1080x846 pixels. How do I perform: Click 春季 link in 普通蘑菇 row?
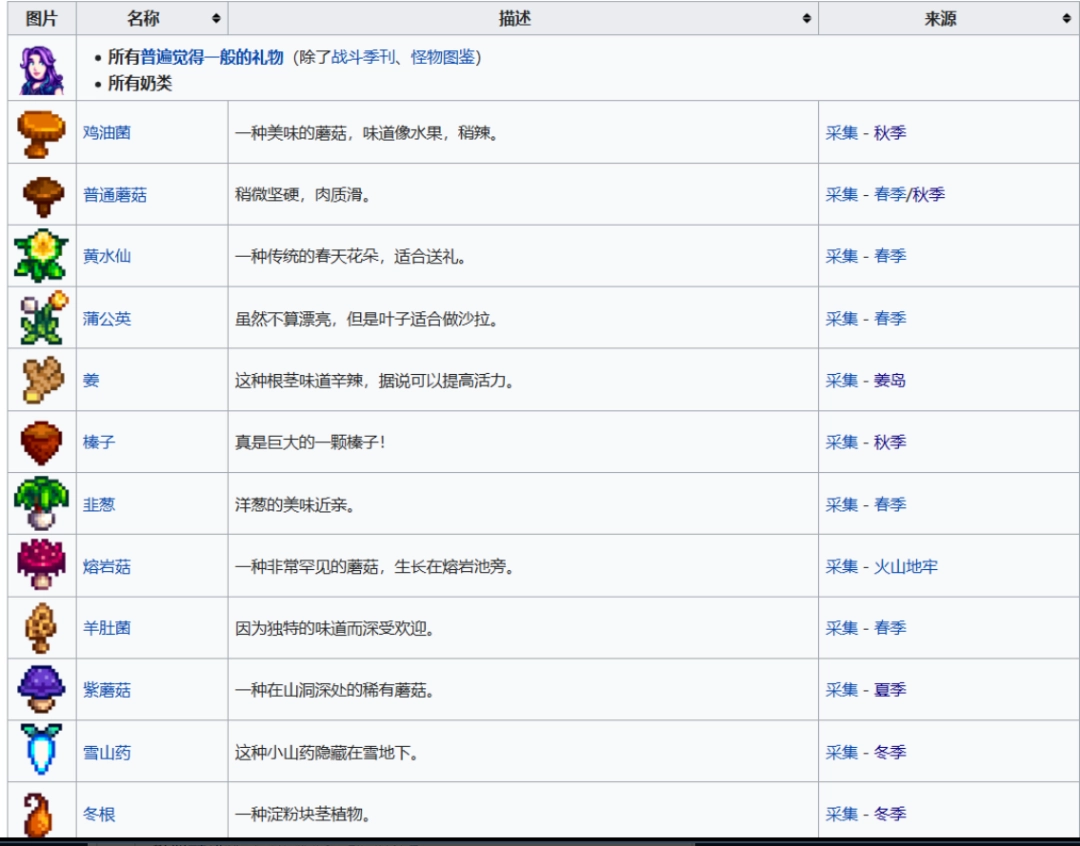pyautogui.click(x=890, y=195)
